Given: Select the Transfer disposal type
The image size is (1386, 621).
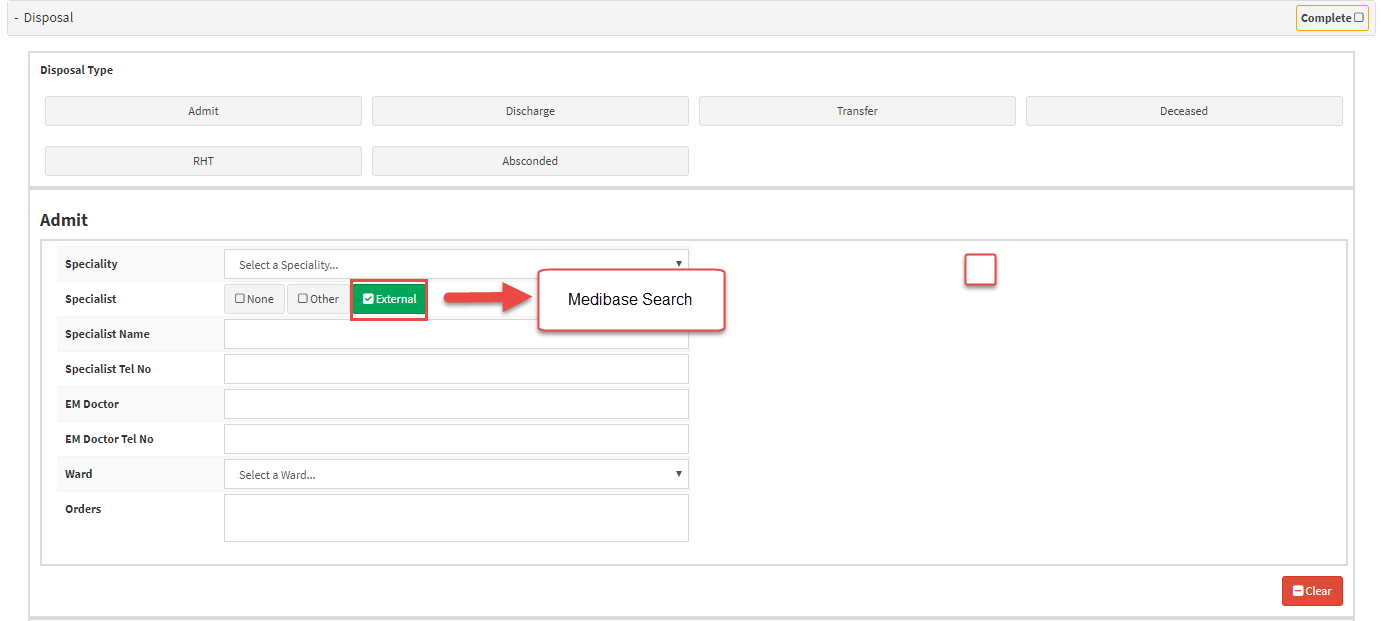Looking at the screenshot, I should coord(857,111).
